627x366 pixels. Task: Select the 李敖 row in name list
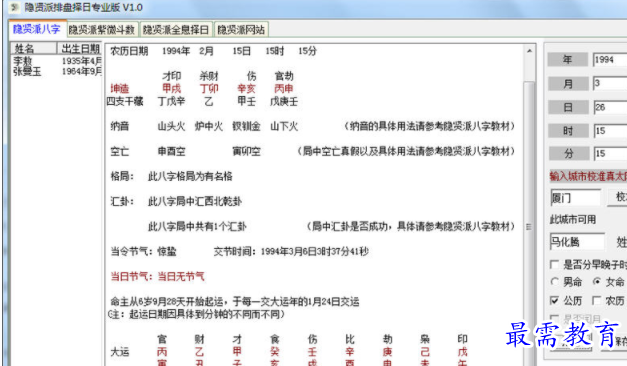[x=56, y=61]
